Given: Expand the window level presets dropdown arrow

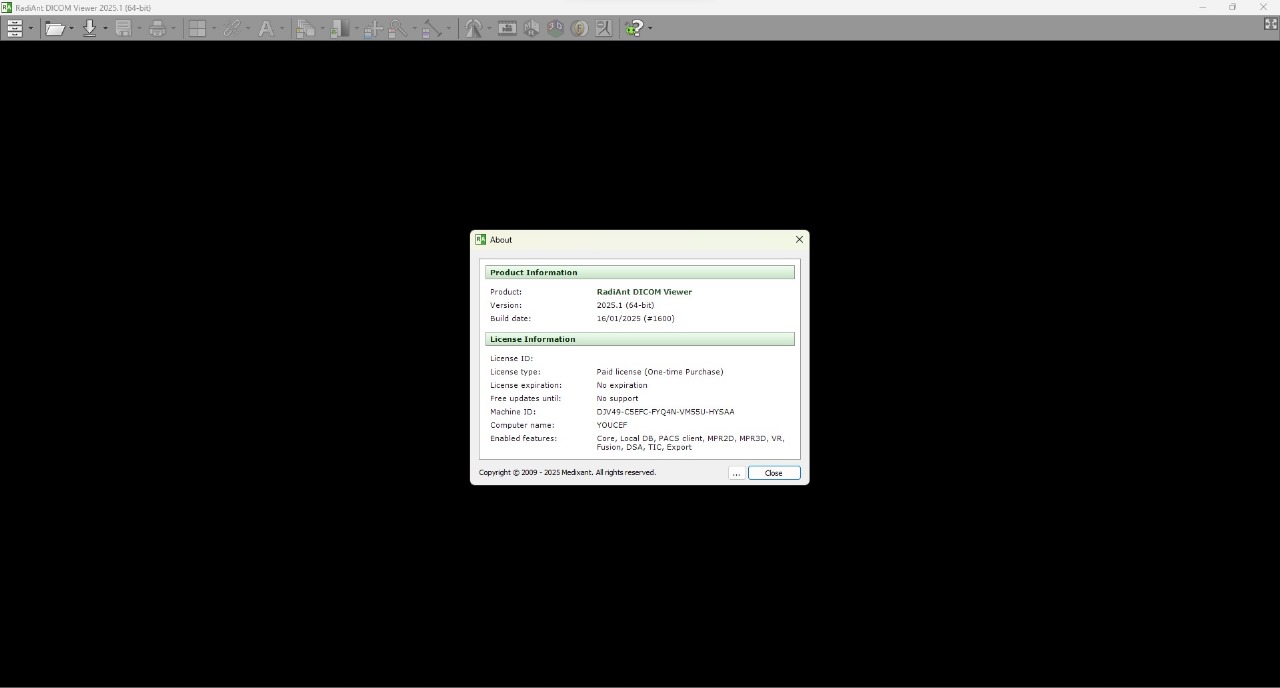Looking at the screenshot, I should [355, 28].
